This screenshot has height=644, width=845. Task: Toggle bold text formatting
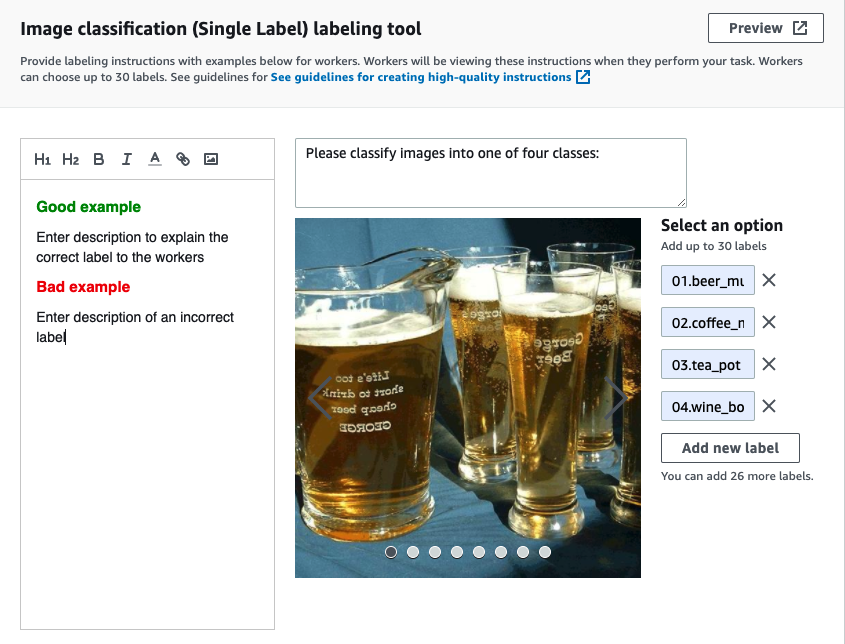pos(98,159)
